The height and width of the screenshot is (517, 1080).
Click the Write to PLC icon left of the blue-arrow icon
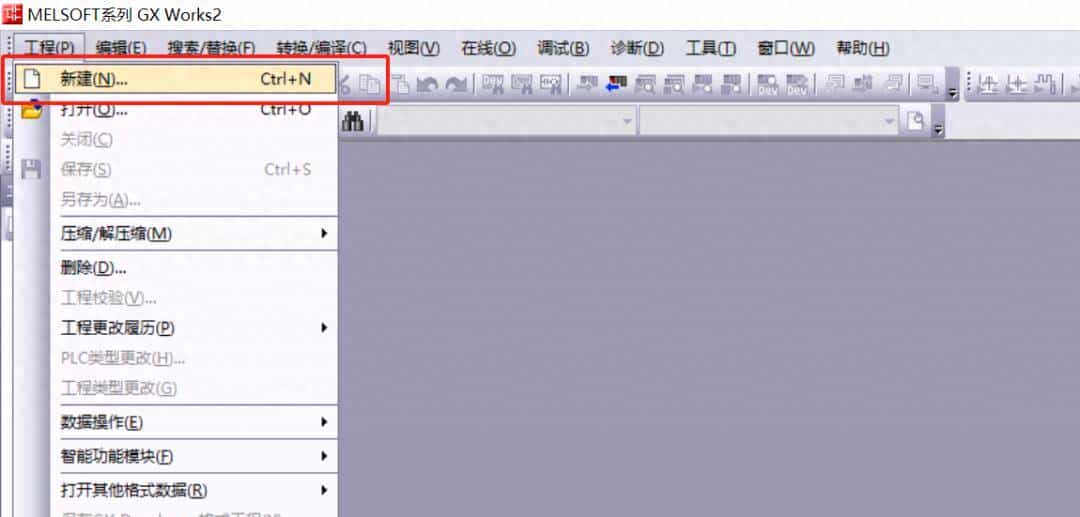[x=587, y=84]
